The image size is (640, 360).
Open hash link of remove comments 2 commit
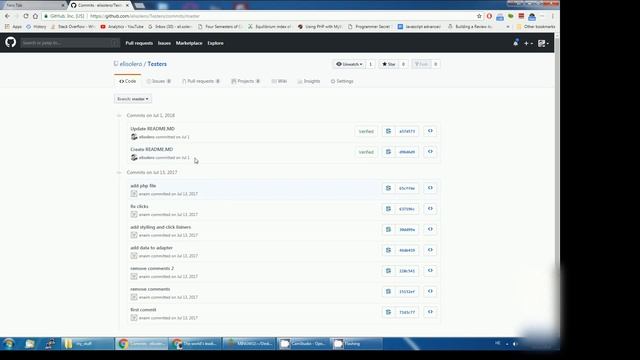click(x=407, y=271)
